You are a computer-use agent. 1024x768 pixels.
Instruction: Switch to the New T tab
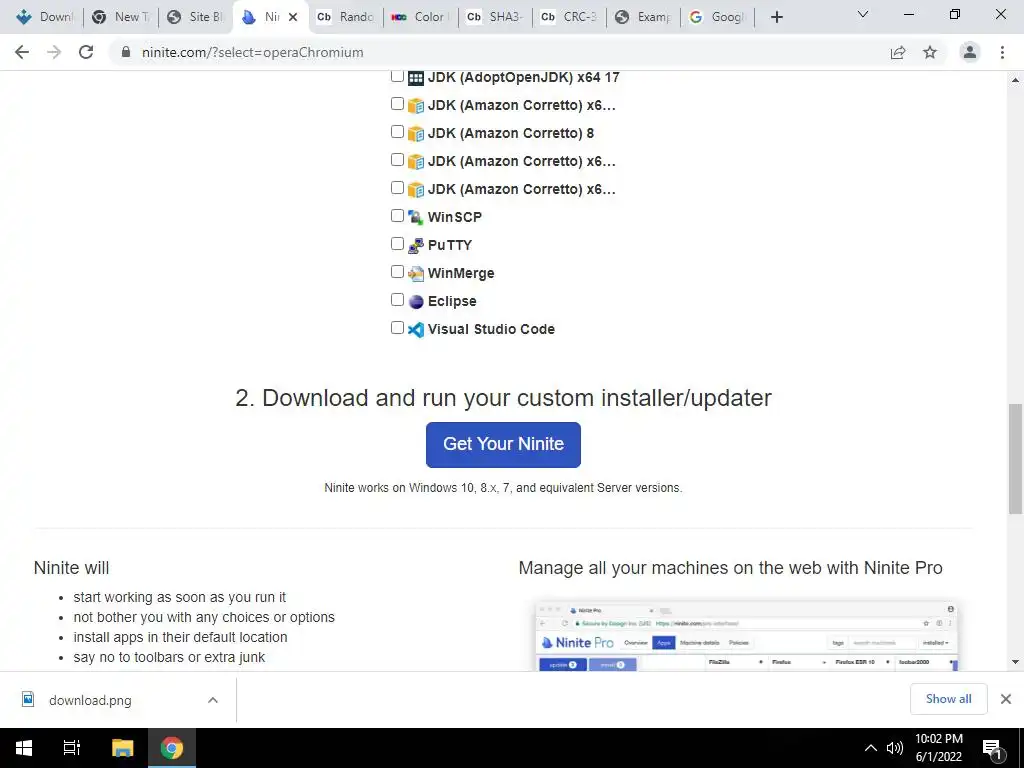pos(121,17)
